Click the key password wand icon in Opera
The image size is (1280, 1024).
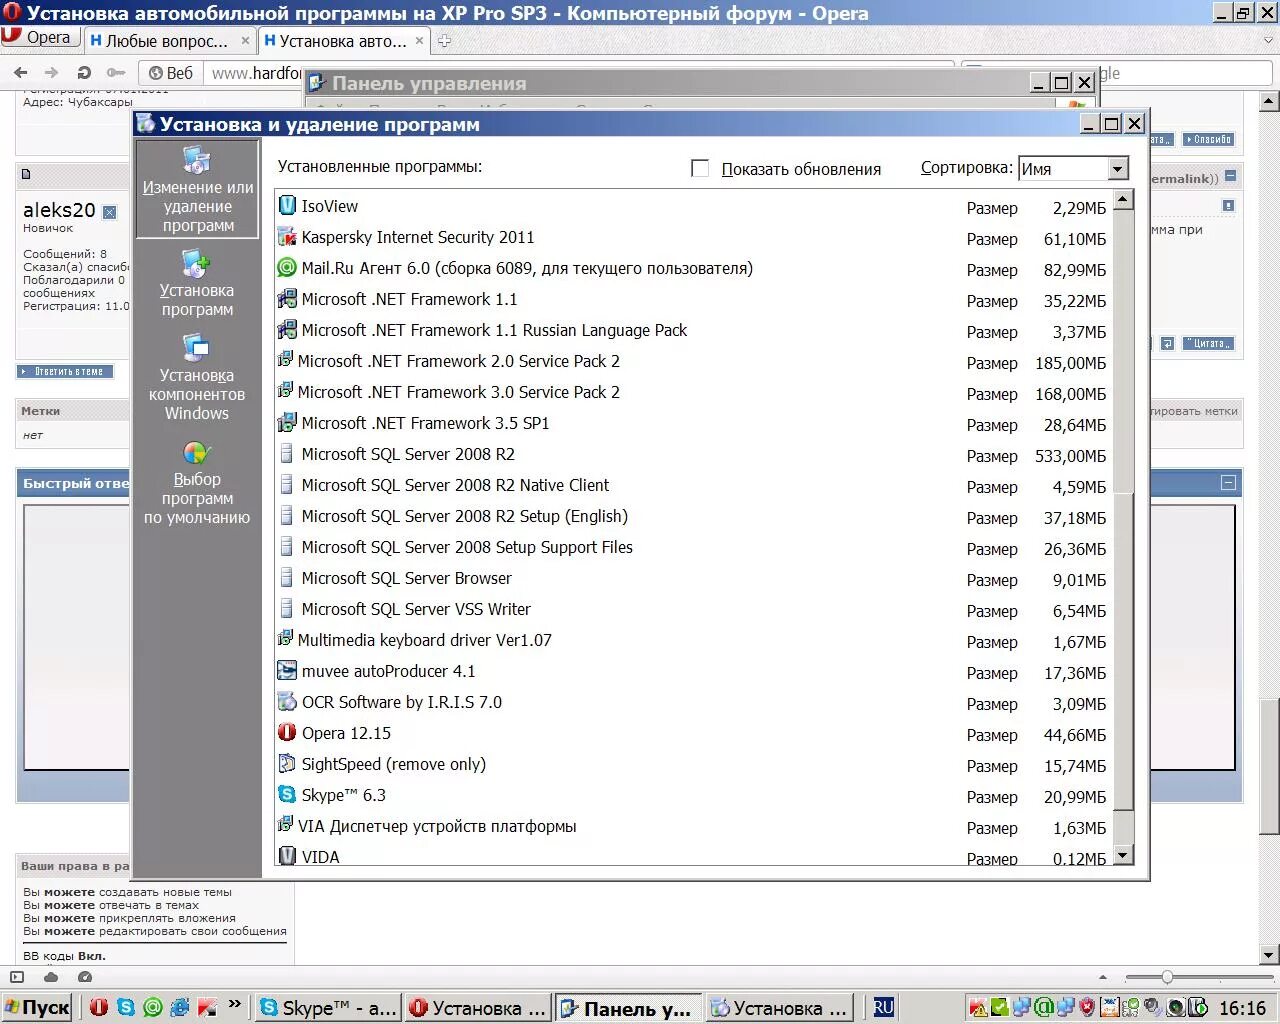(x=116, y=73)
